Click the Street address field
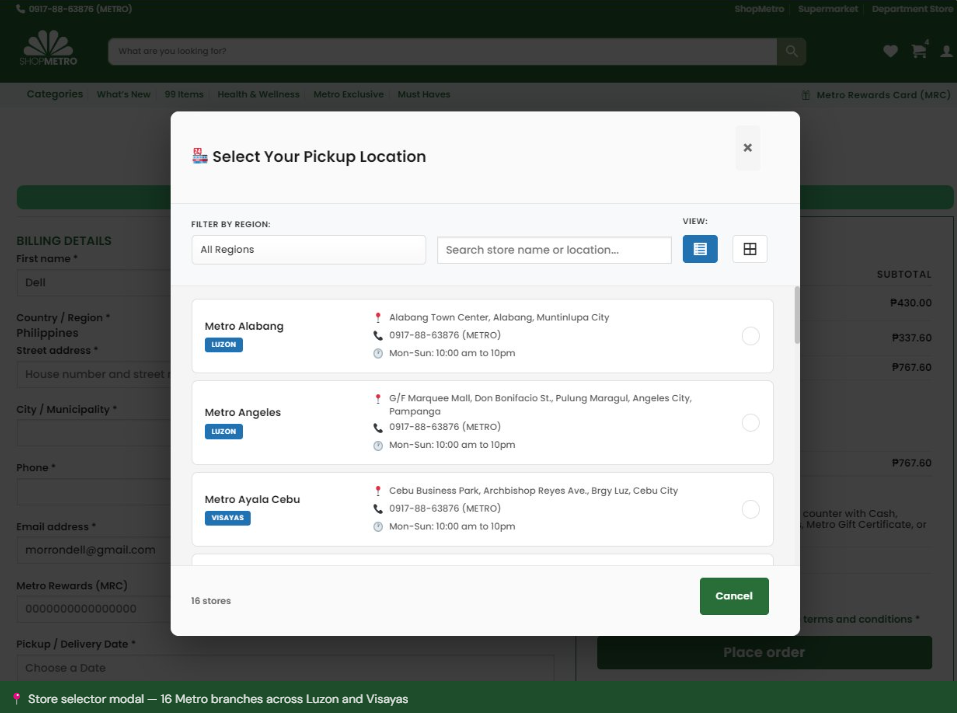Viewport: 957px width, 713px height. (93, 374)
